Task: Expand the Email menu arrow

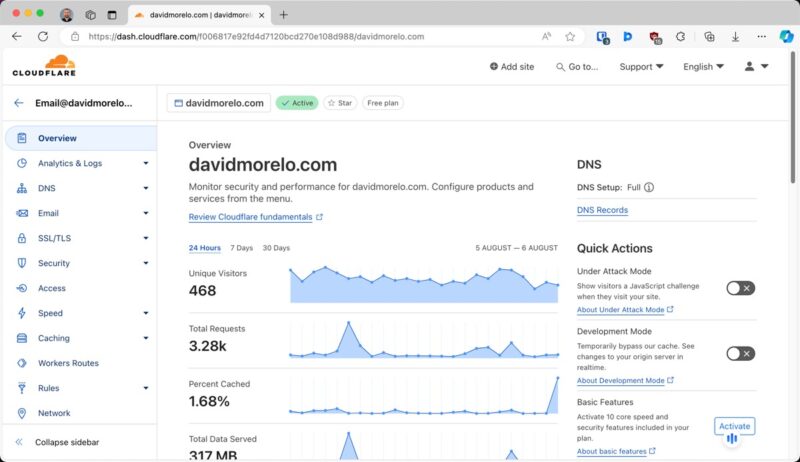Action: (x=145, y=213)
